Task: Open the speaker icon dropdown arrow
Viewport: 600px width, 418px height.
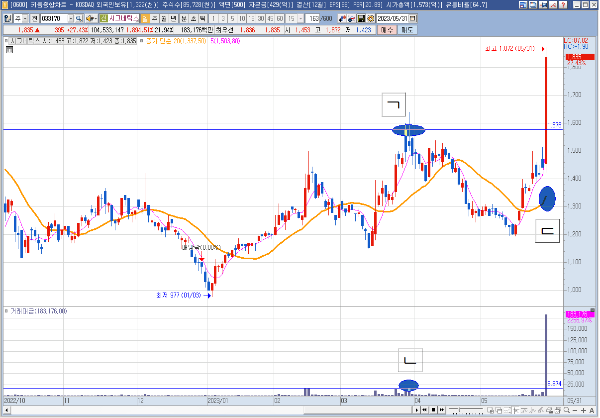Action: 96,18
